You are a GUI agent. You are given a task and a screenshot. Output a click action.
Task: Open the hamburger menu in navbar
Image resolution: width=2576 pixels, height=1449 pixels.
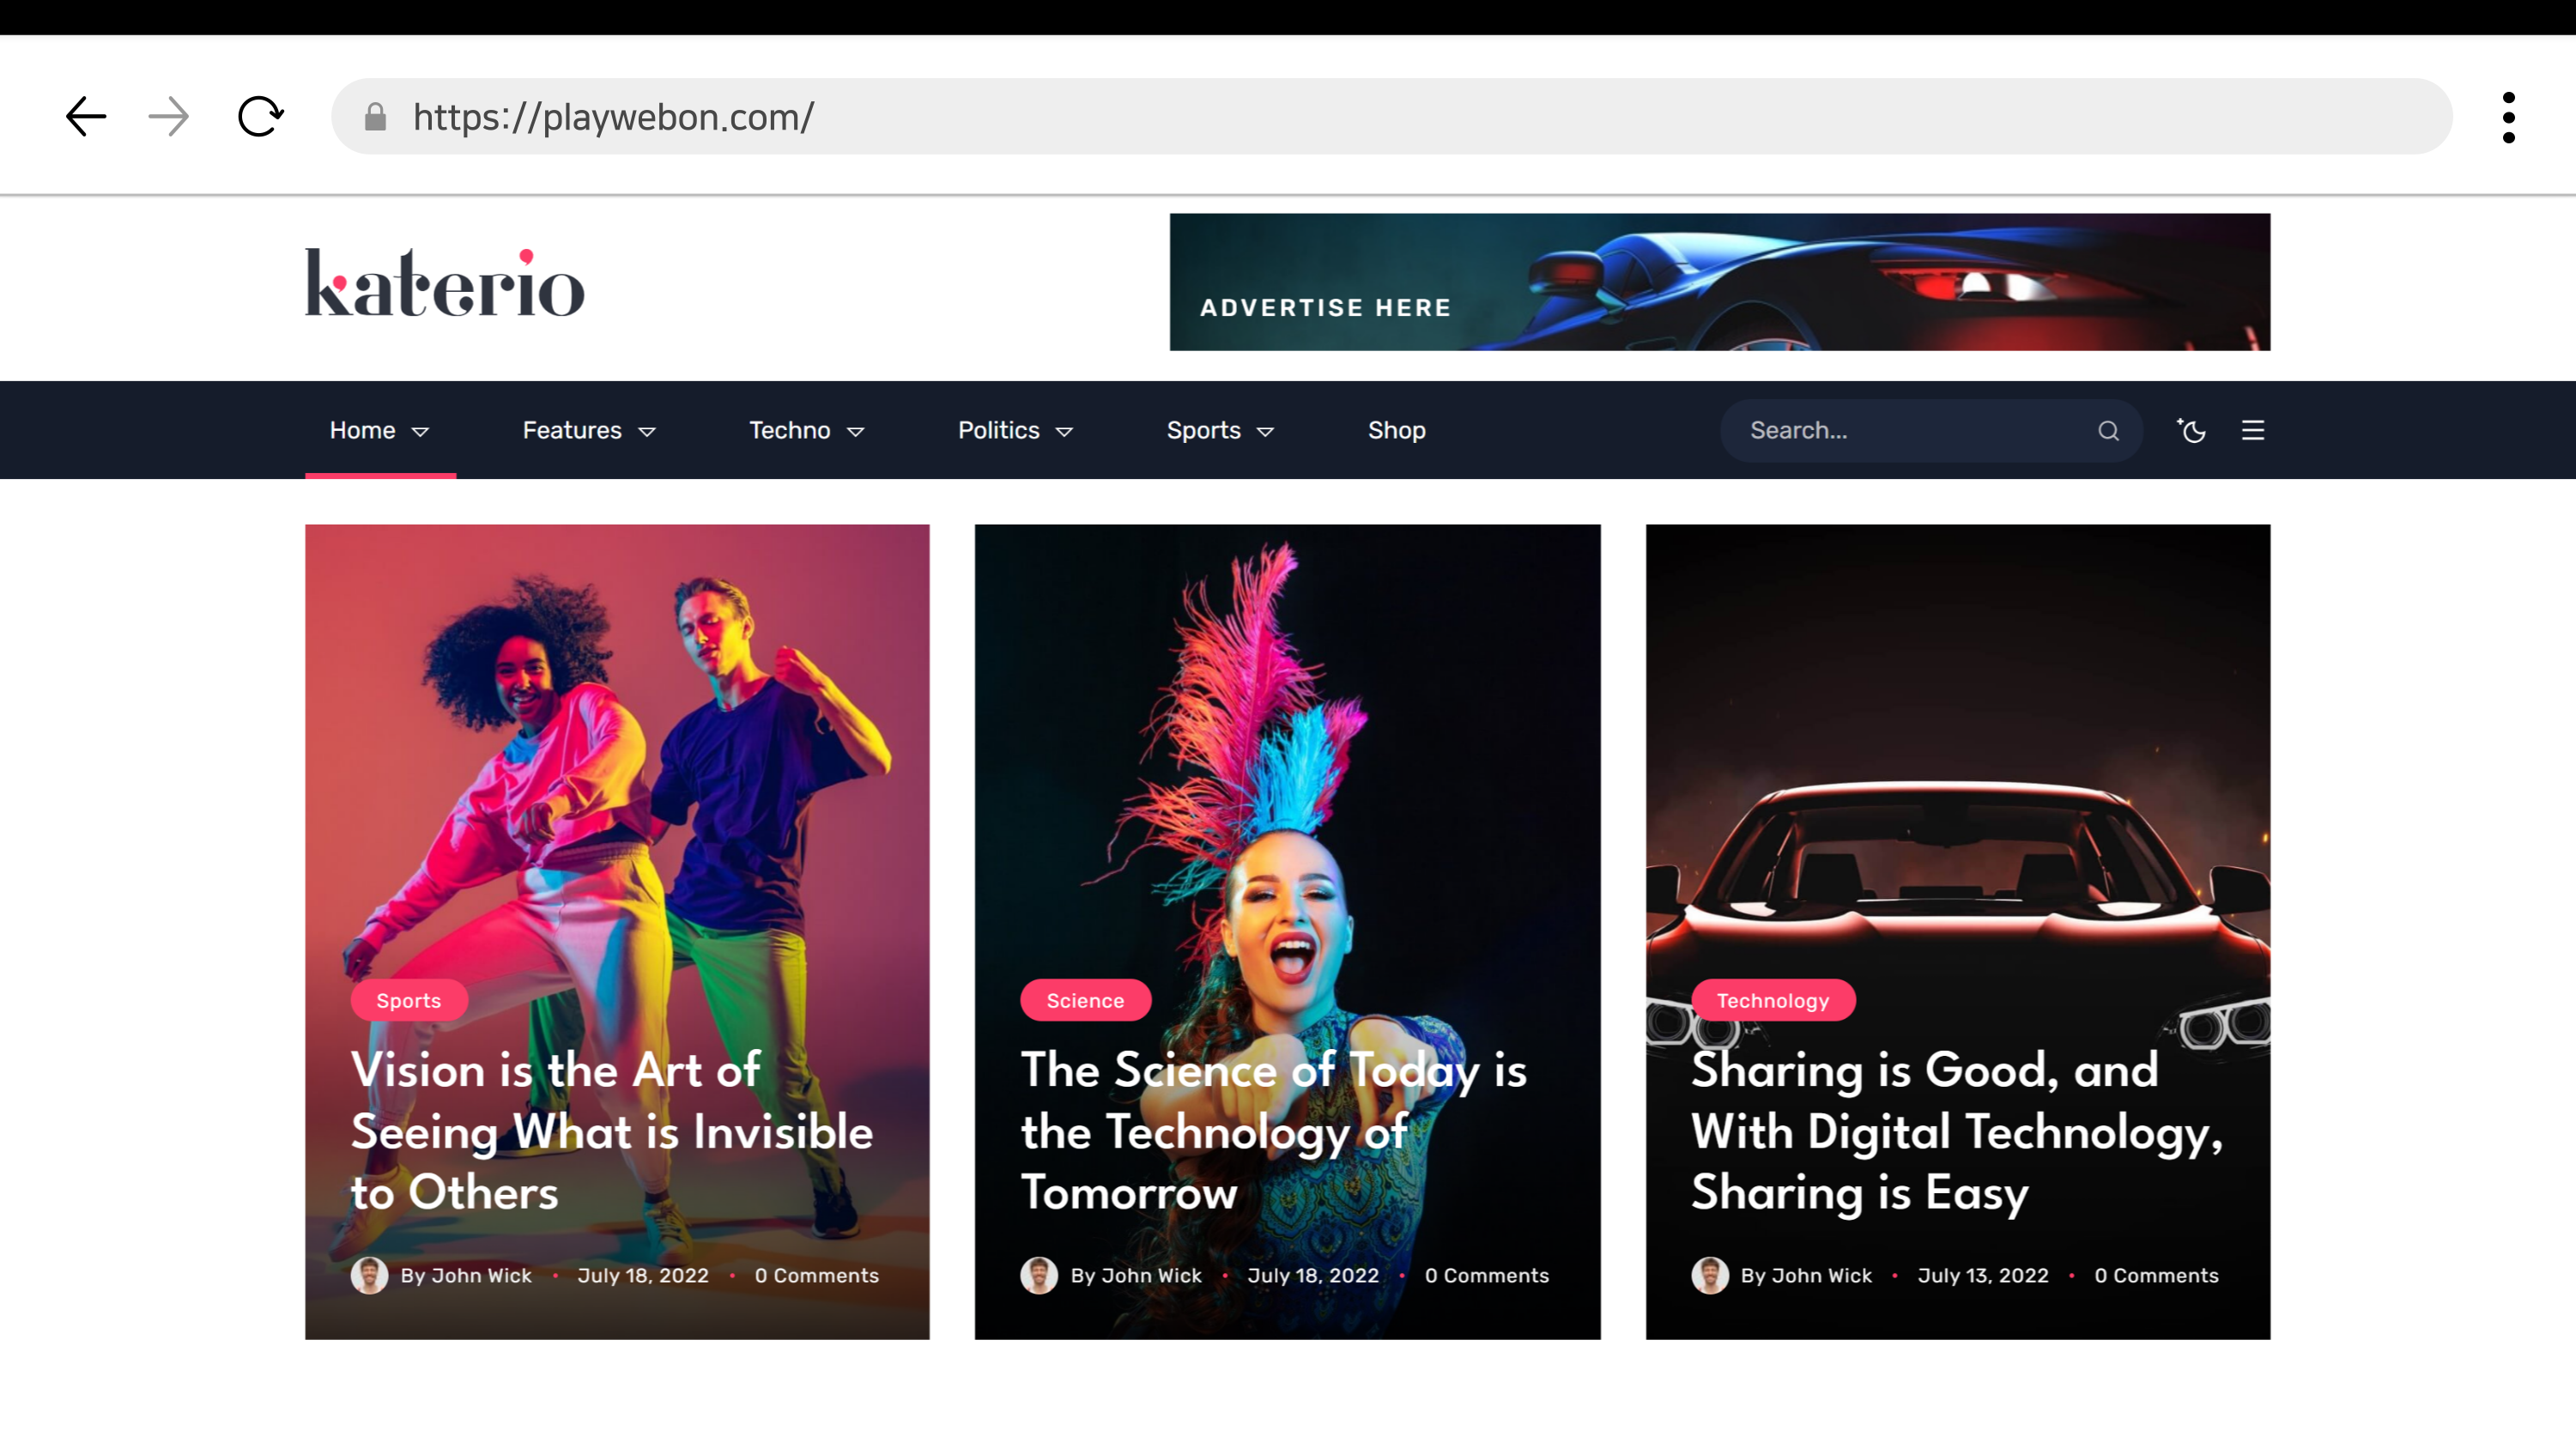click(2253, 431)
